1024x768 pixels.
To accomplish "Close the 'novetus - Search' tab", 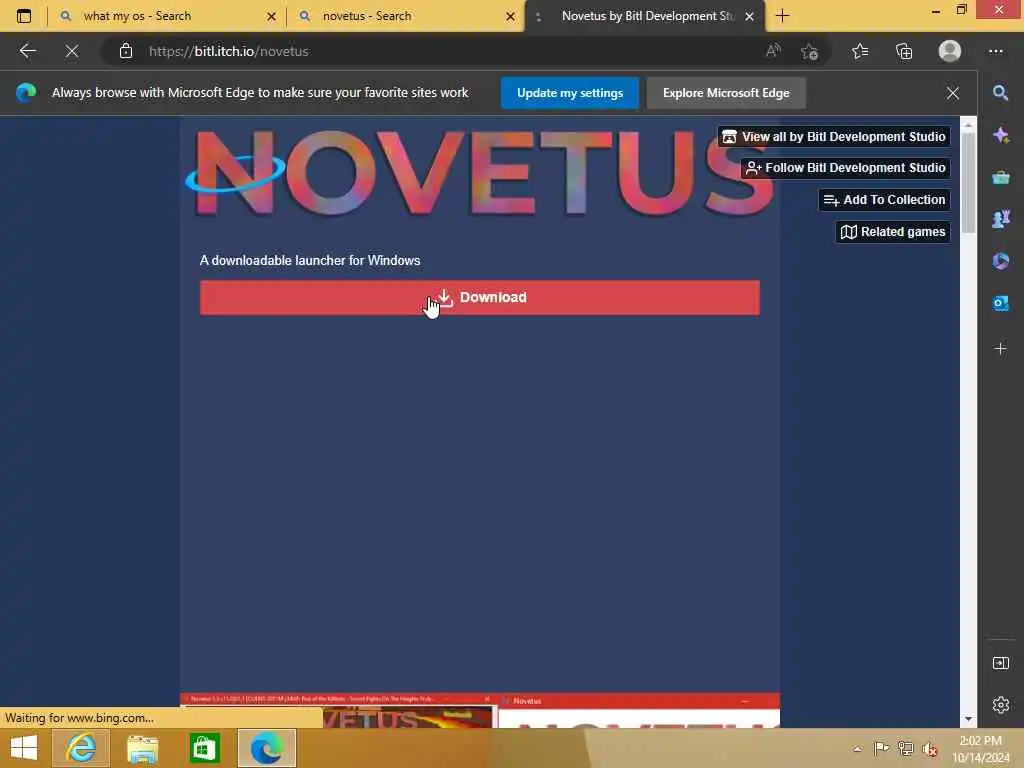I will [x=510, y=16].
